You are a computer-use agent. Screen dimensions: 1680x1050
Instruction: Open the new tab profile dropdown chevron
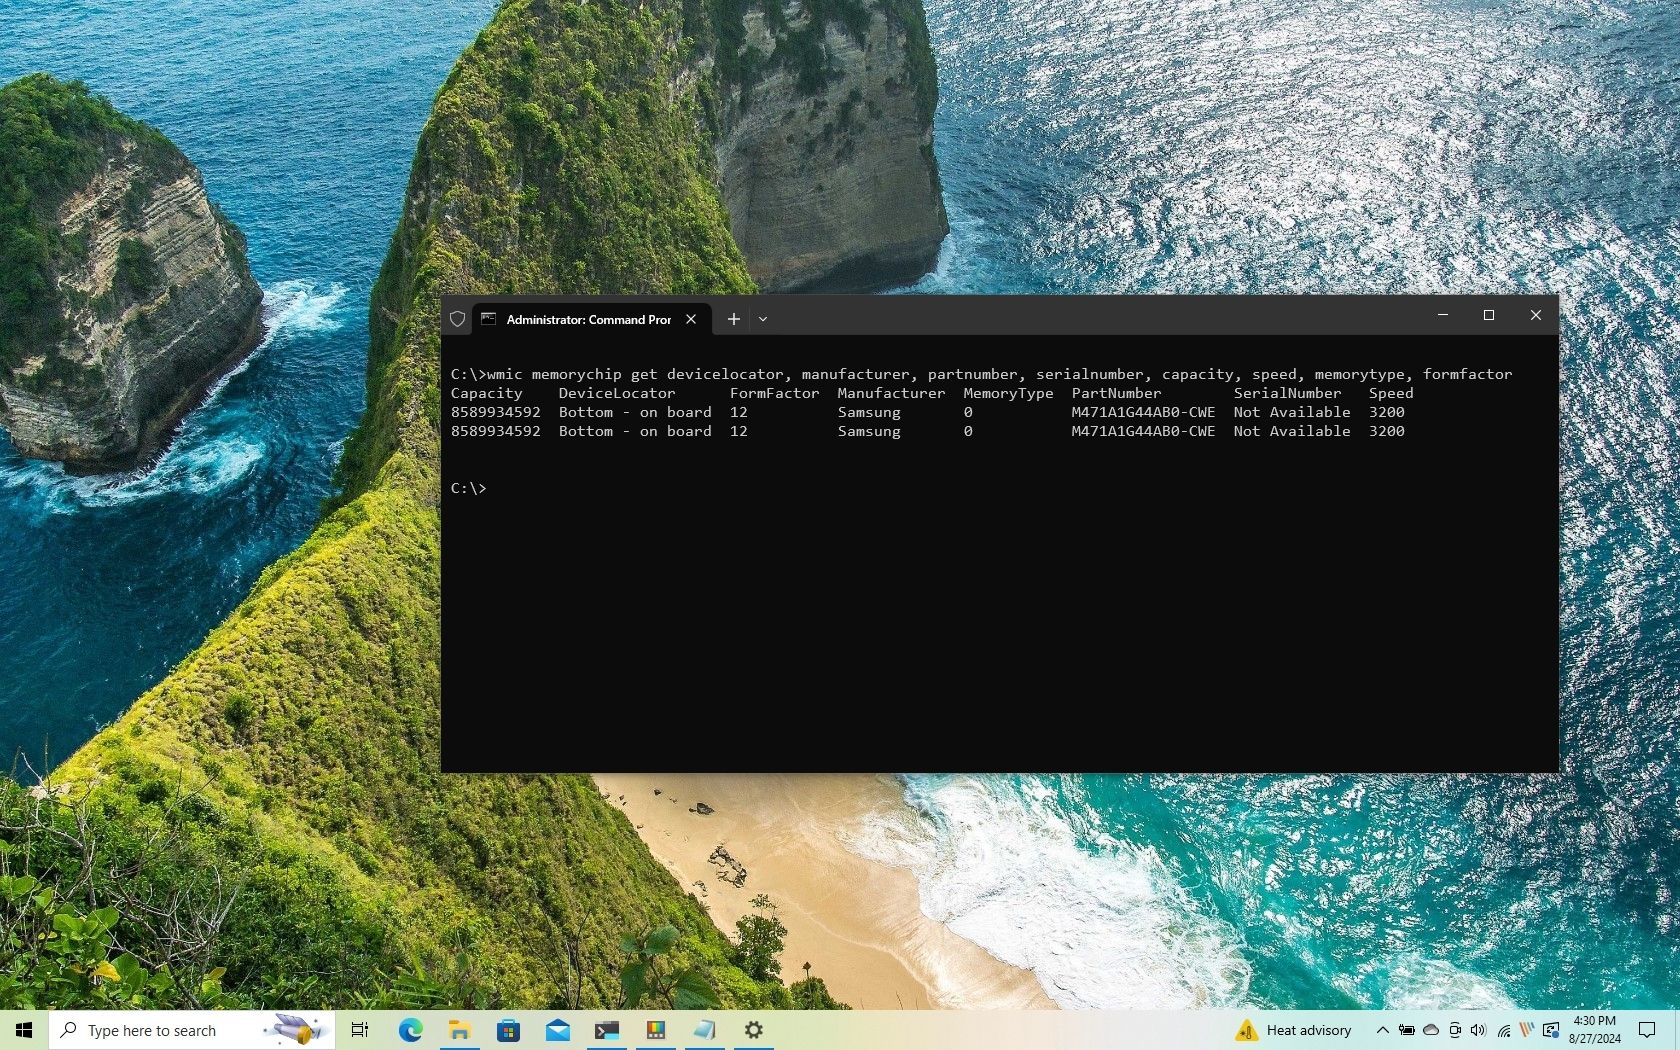pos(763,319)
